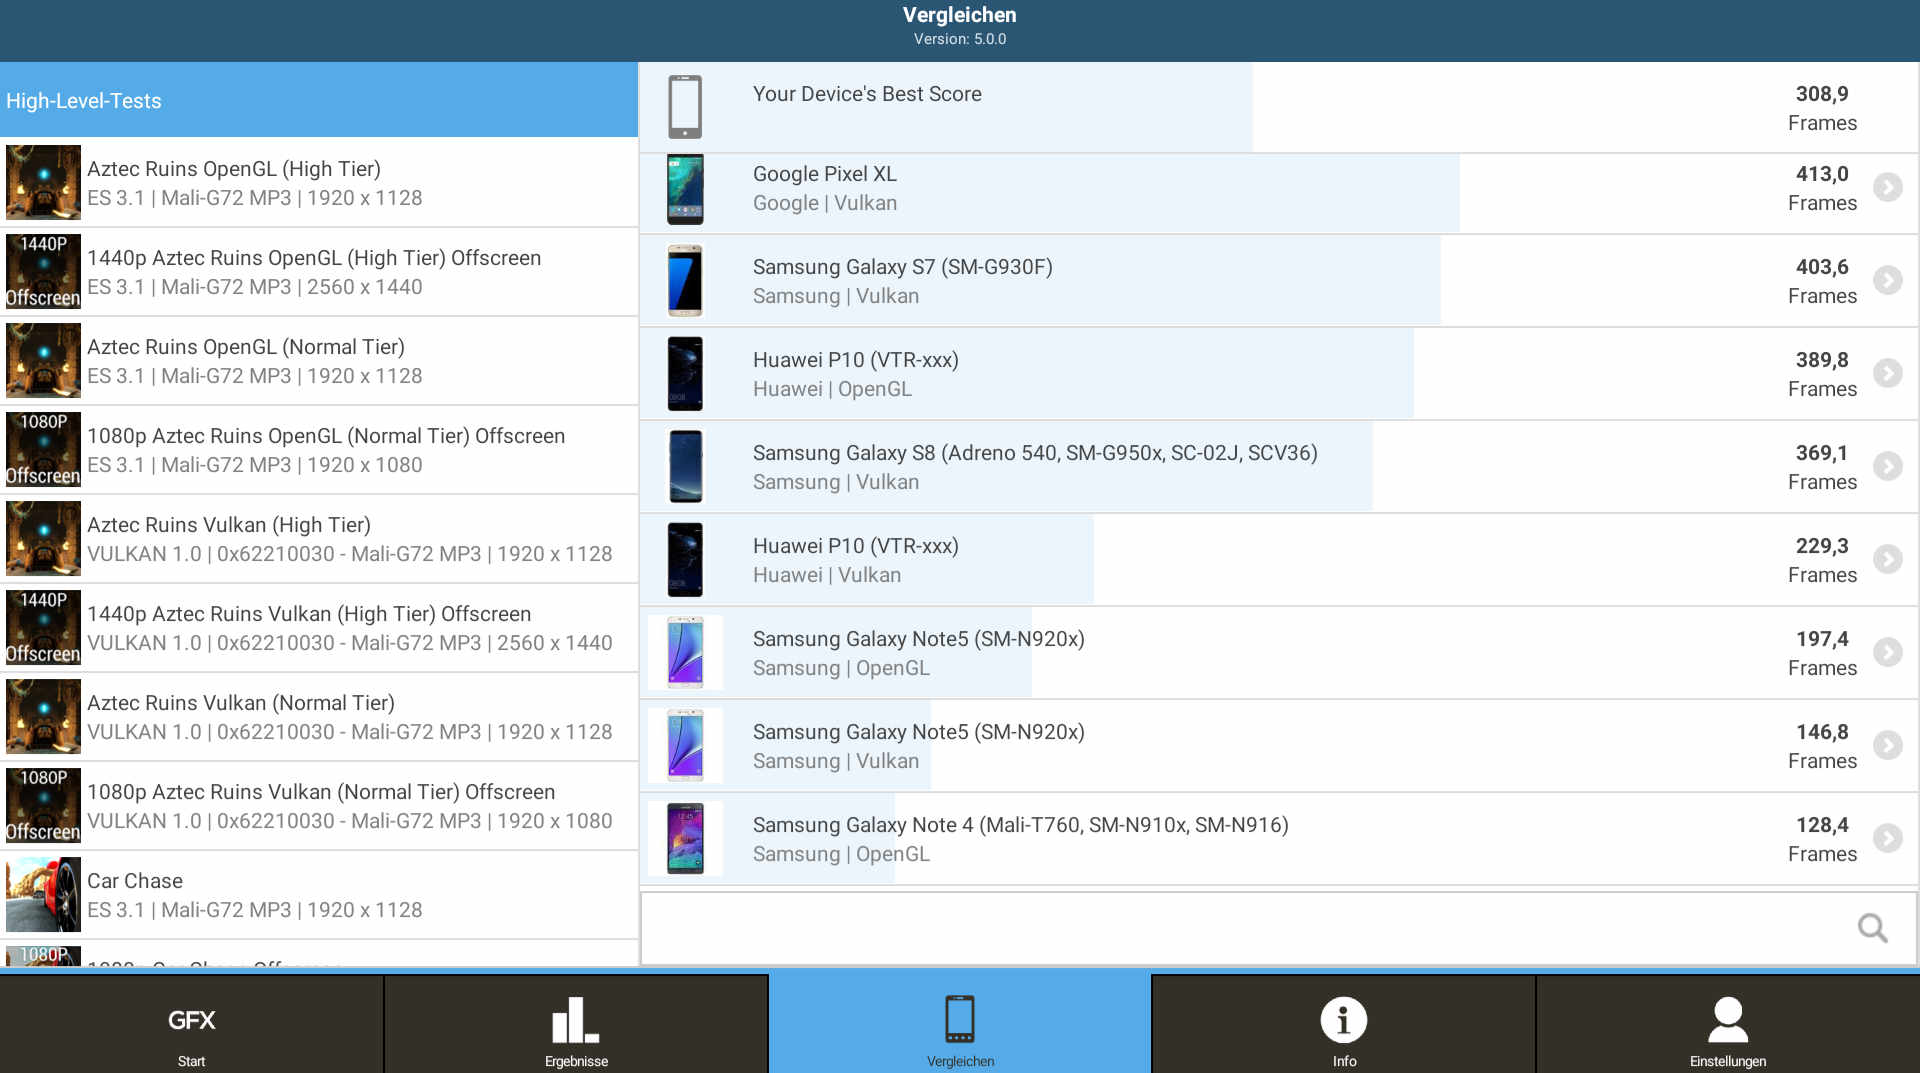The image size is (1920, 1073).
Task: Open the Info tab
Action: click(1344, 1024)
